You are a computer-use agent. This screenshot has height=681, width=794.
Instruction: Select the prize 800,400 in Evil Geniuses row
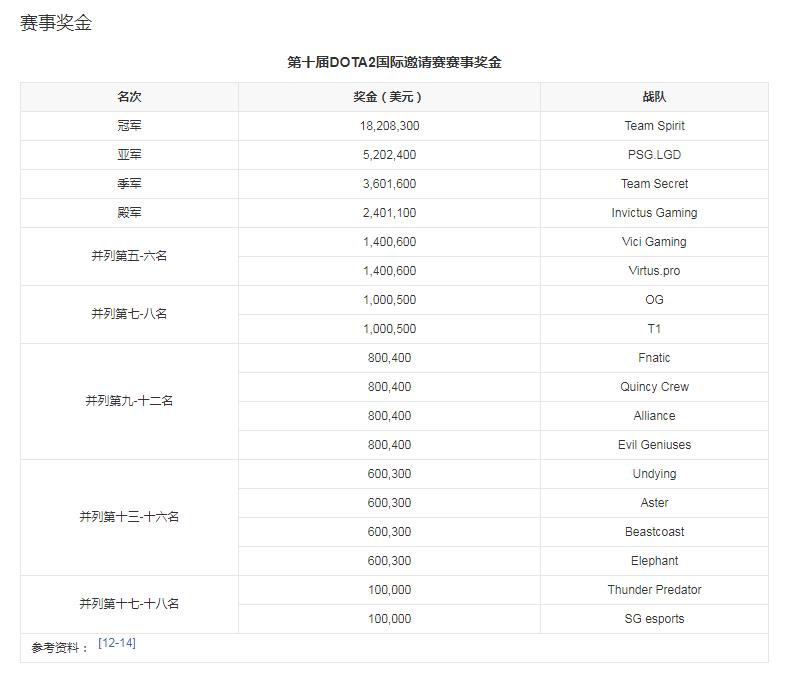point(389,445)
